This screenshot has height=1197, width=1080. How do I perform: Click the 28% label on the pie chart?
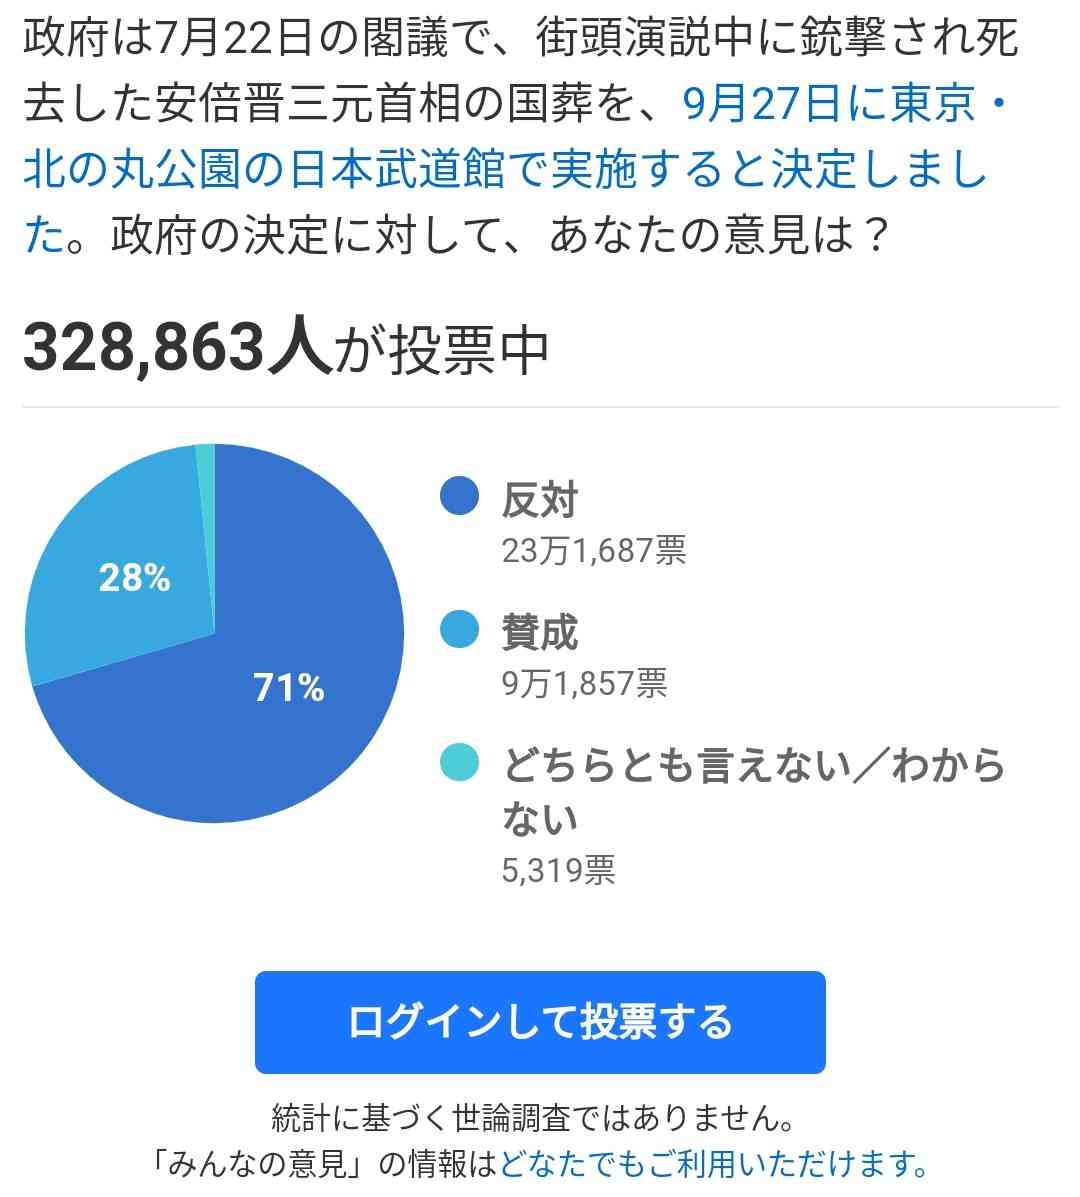coord(134,577)
